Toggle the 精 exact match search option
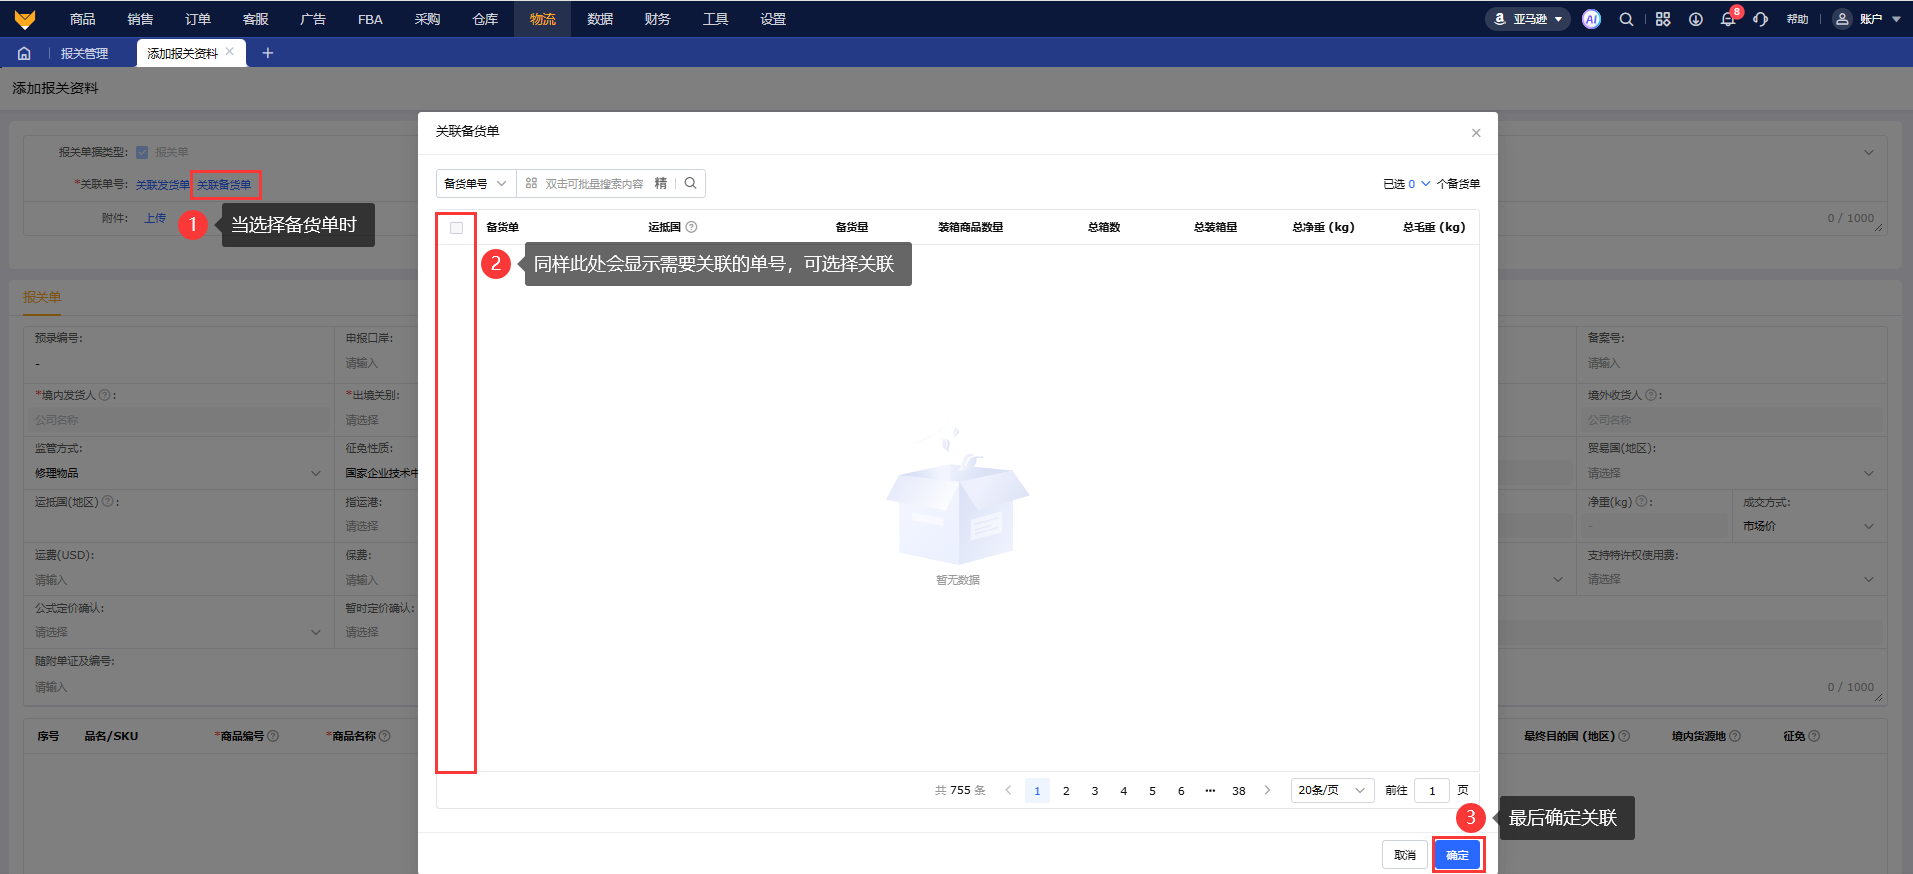This screenshot has height=874, width=1913. pyautogui.click(x=661, y=183)
